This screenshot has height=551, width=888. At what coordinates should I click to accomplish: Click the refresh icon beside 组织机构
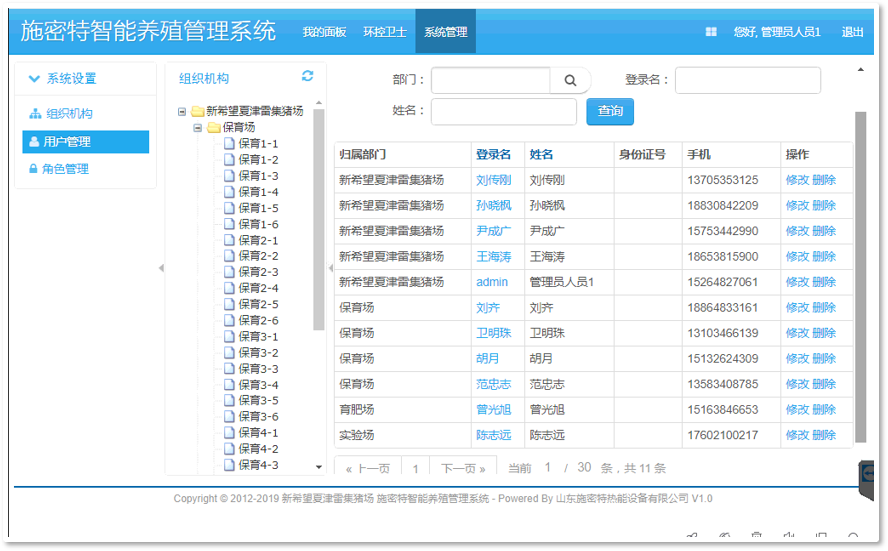coord(307,76)
